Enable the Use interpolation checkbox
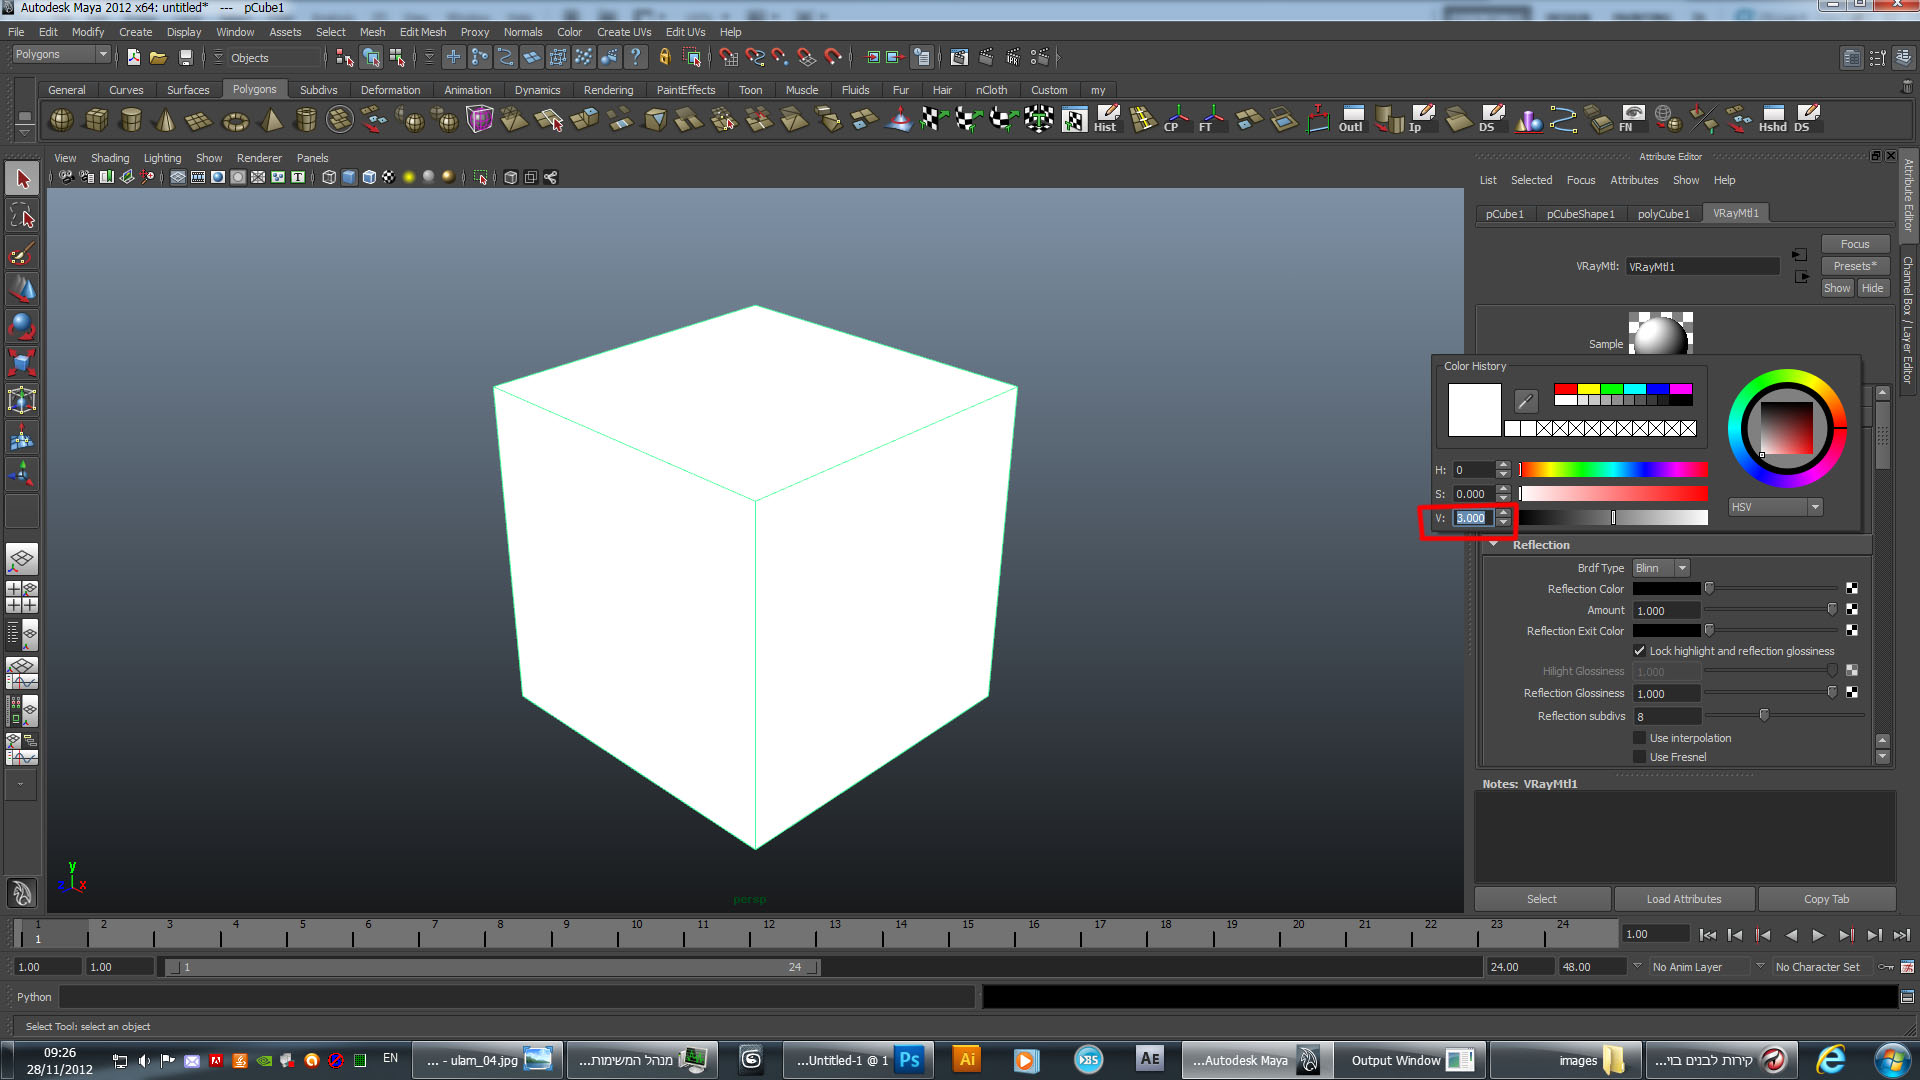Screen dimensions: 1920x1080 point(1640,738)
